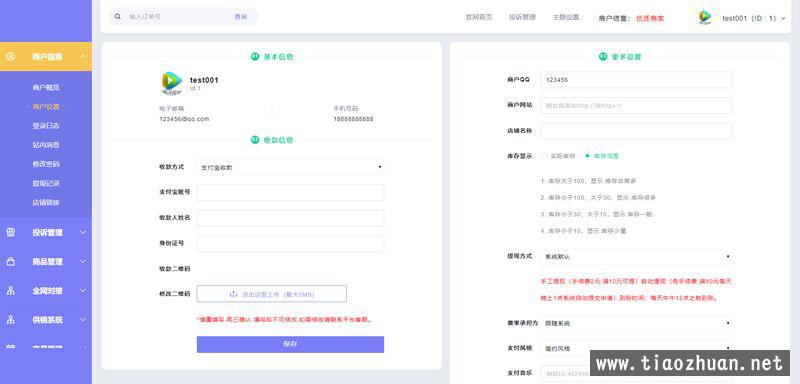Click the test001 profile avatar in 基本信息
This screenshot has width=800, height=384.
[x=172, y=83]
